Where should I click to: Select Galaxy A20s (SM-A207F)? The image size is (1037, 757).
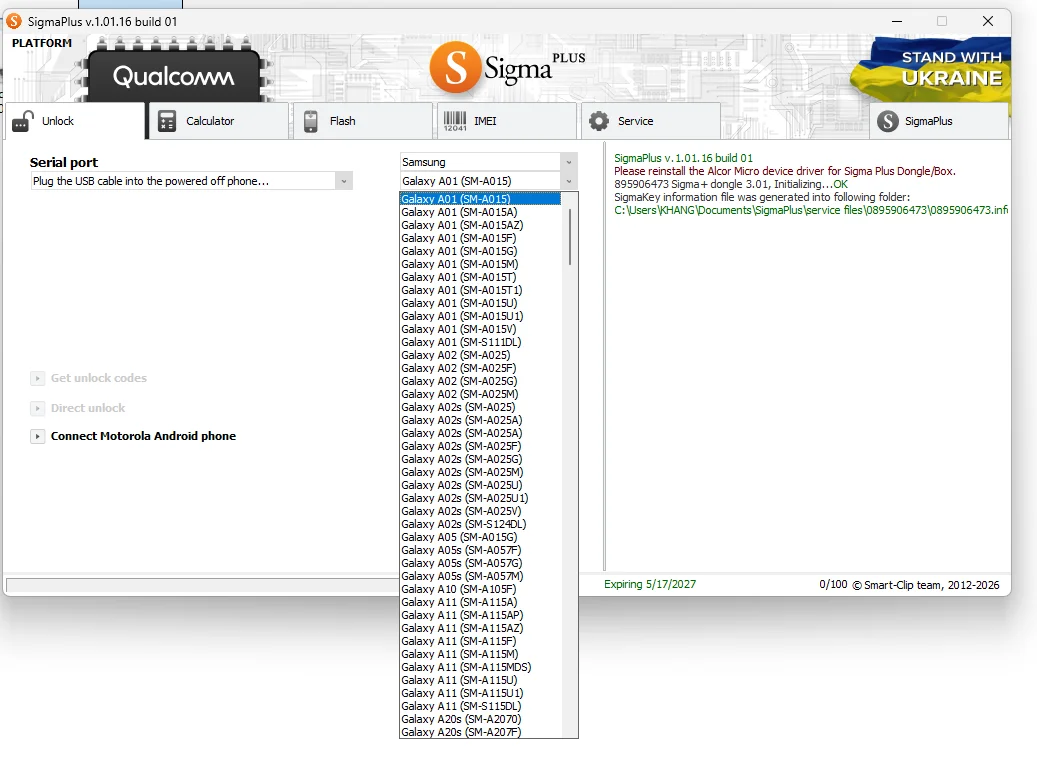click(x=481, y=732)
